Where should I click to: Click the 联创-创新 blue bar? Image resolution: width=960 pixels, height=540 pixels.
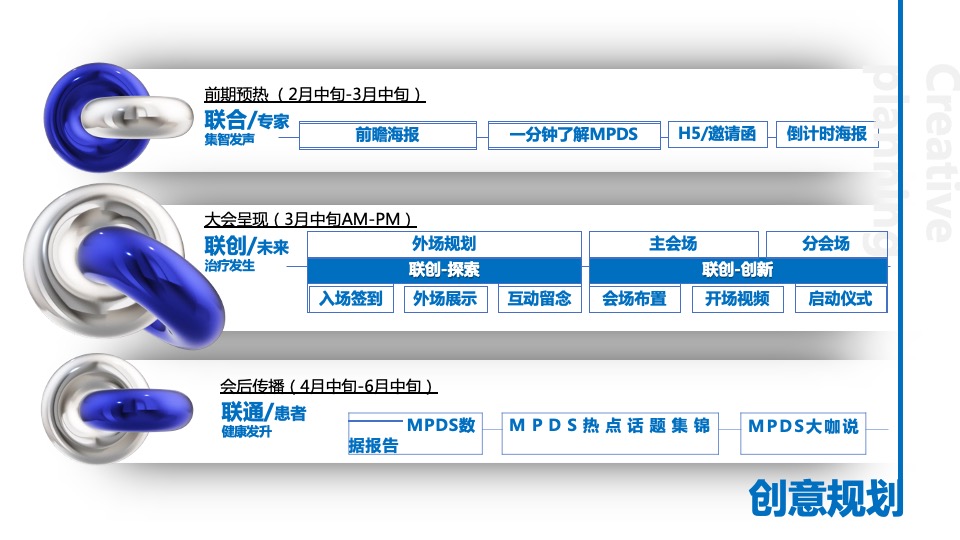(x=738, y=270)
